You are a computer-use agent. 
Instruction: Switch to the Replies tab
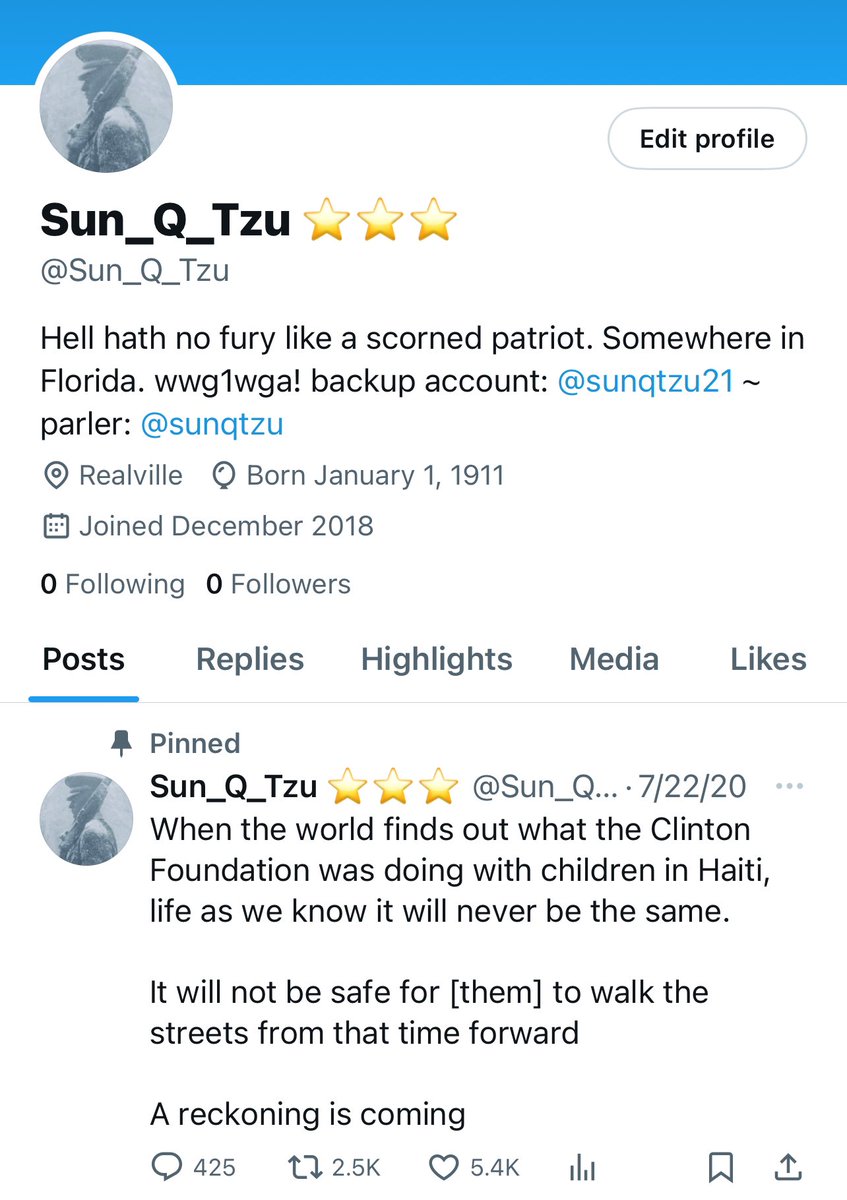(250, 660)
